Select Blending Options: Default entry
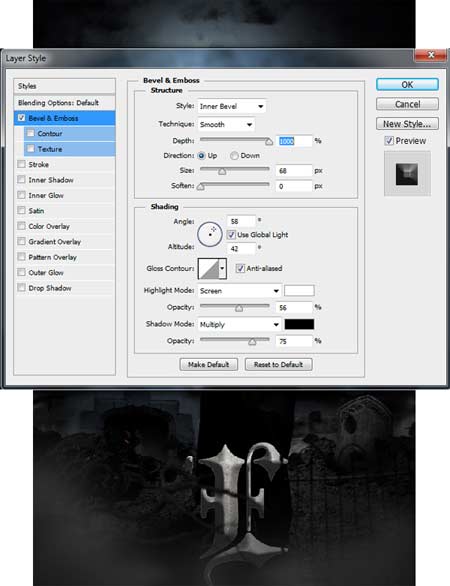This screenshot has height=586, width=450. [65, 103]
